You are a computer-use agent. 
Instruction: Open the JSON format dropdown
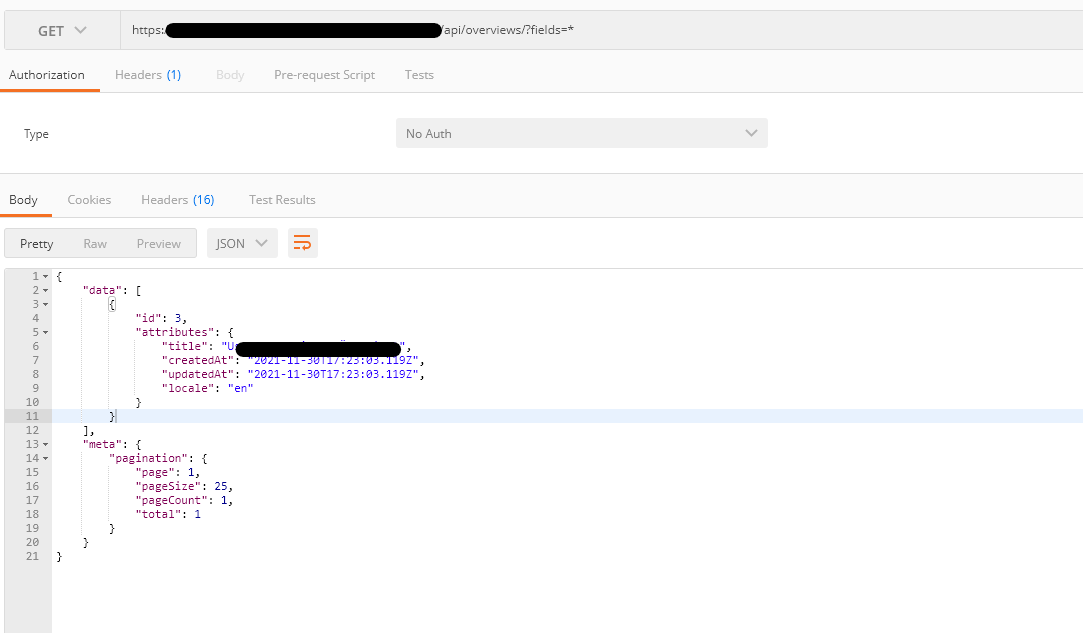[242, 243]
